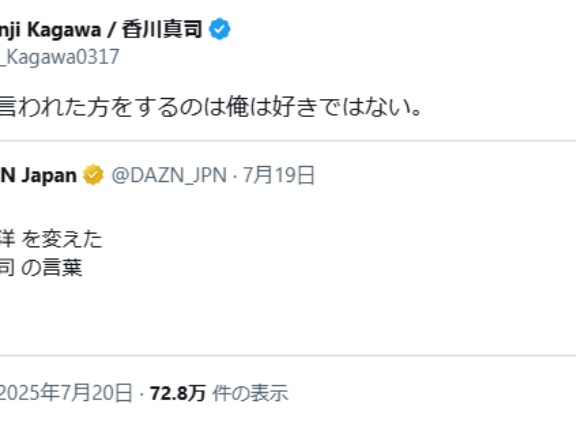Click blank area right of 香川真司 verified badge
This screenshot has width=576, height=430.
click(404, 29)
